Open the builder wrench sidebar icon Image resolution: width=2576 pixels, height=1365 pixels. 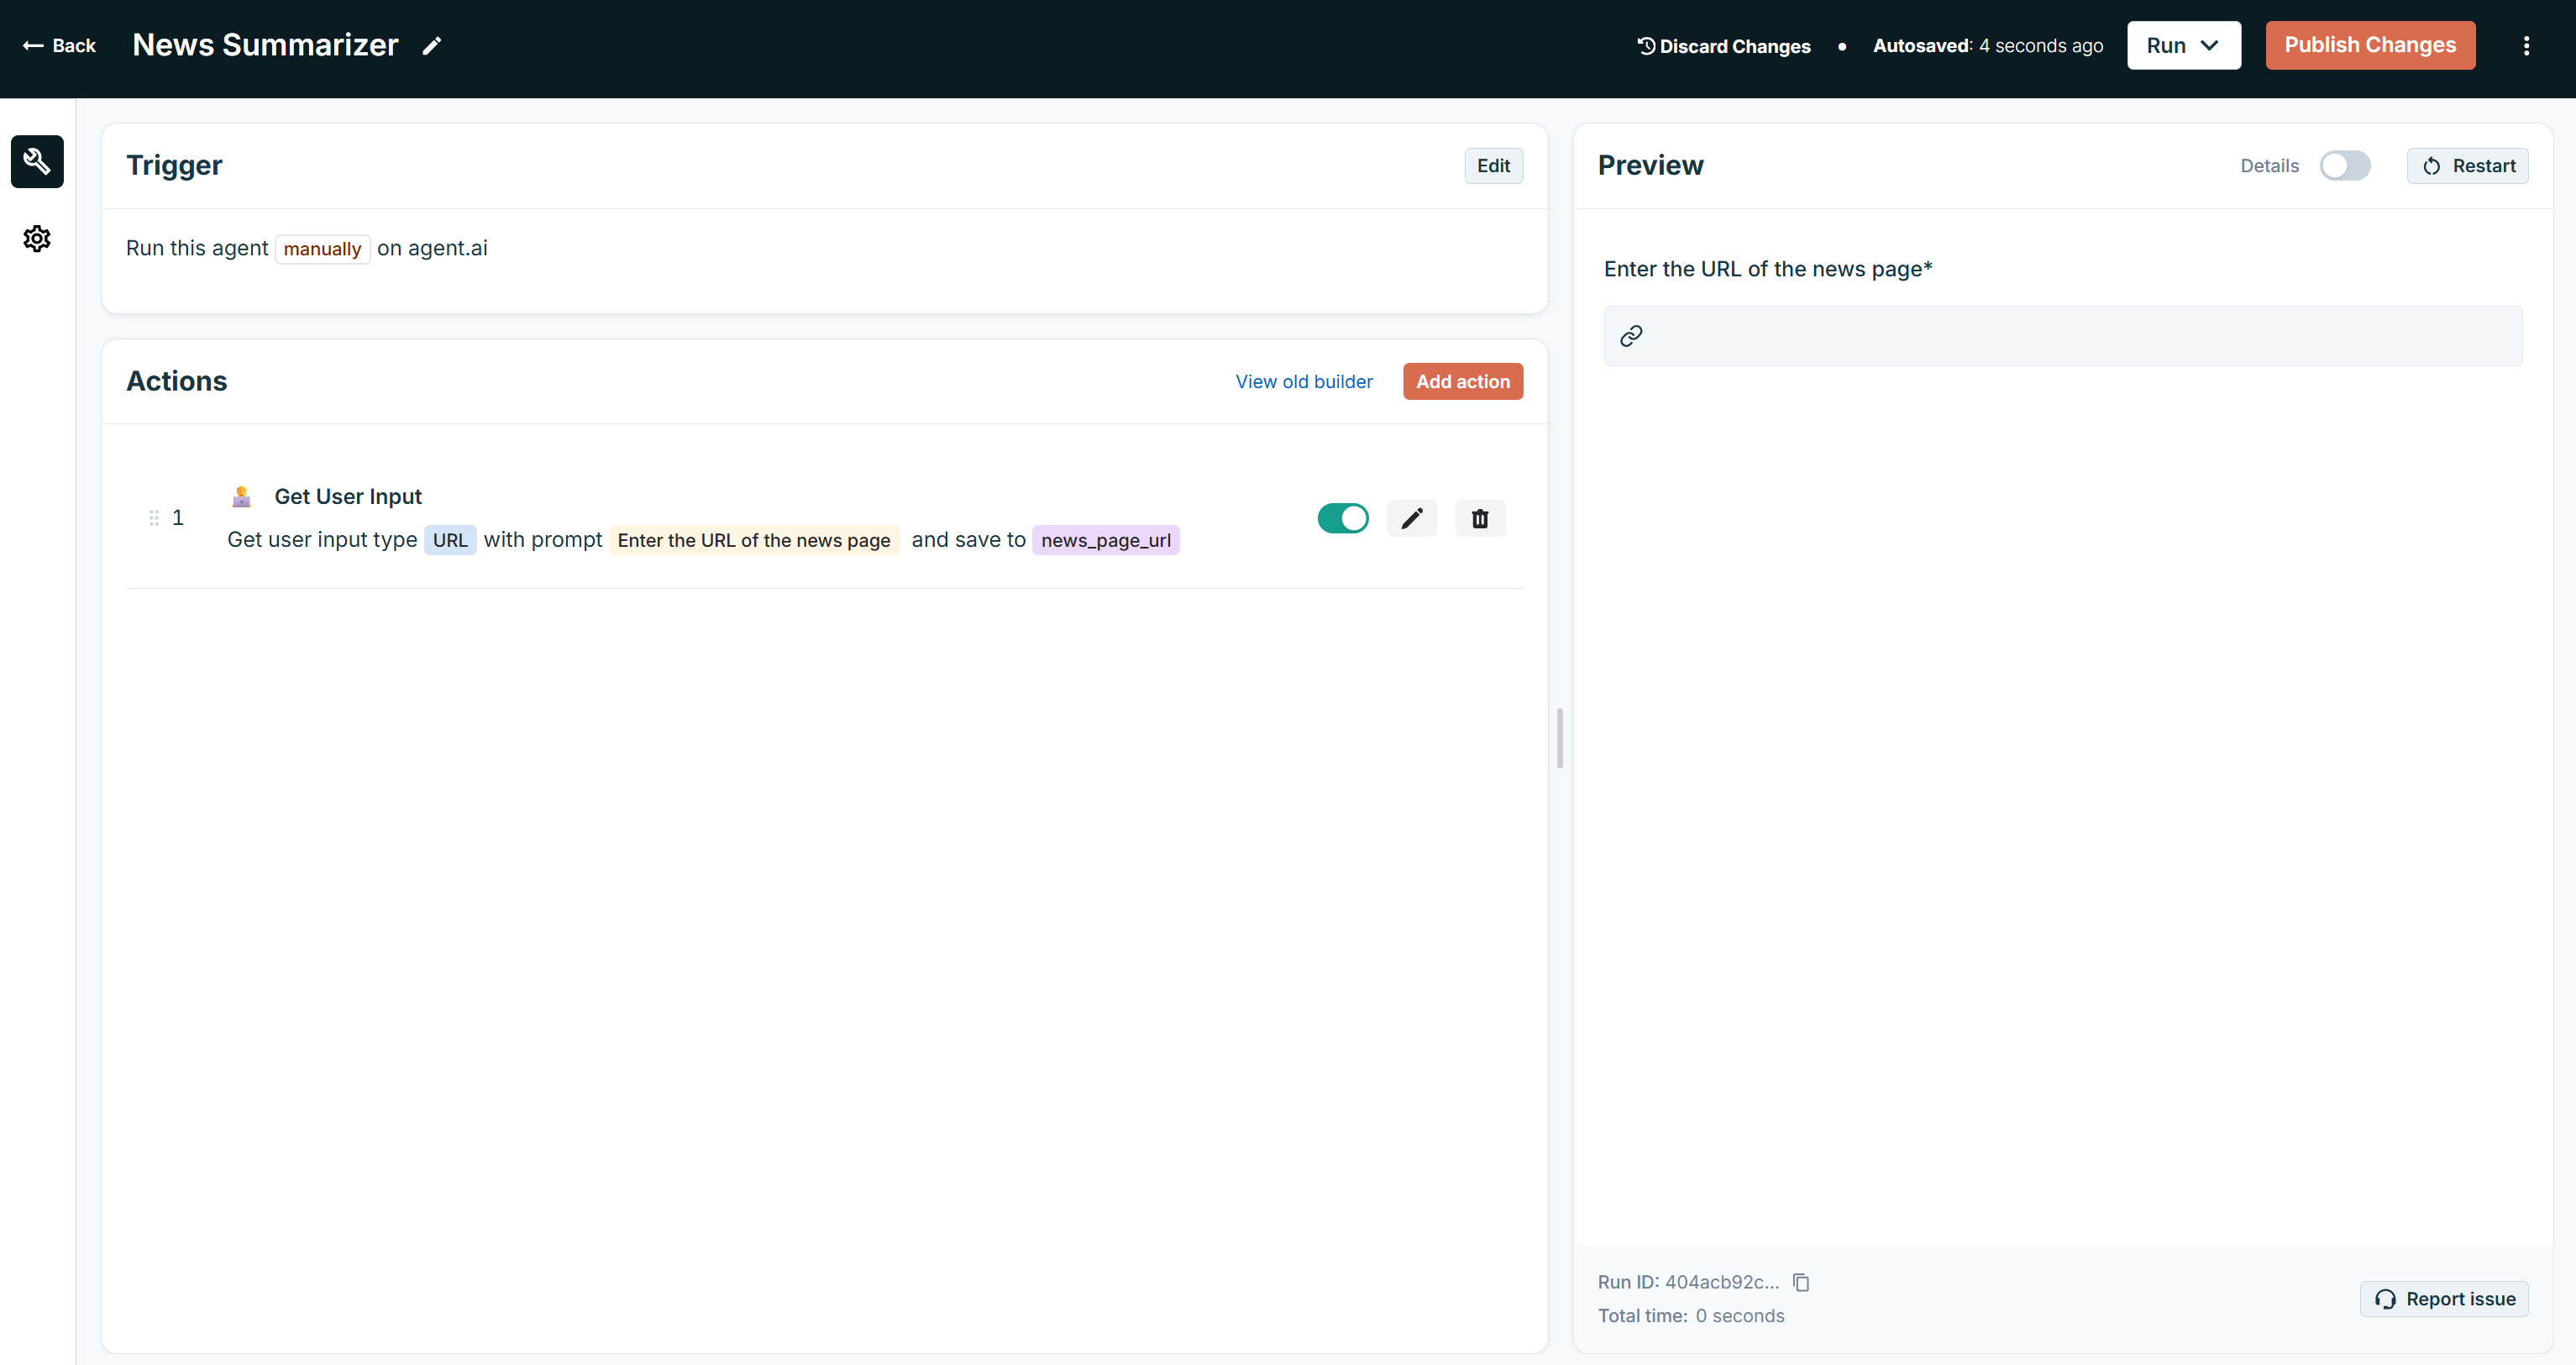(37, 161)
